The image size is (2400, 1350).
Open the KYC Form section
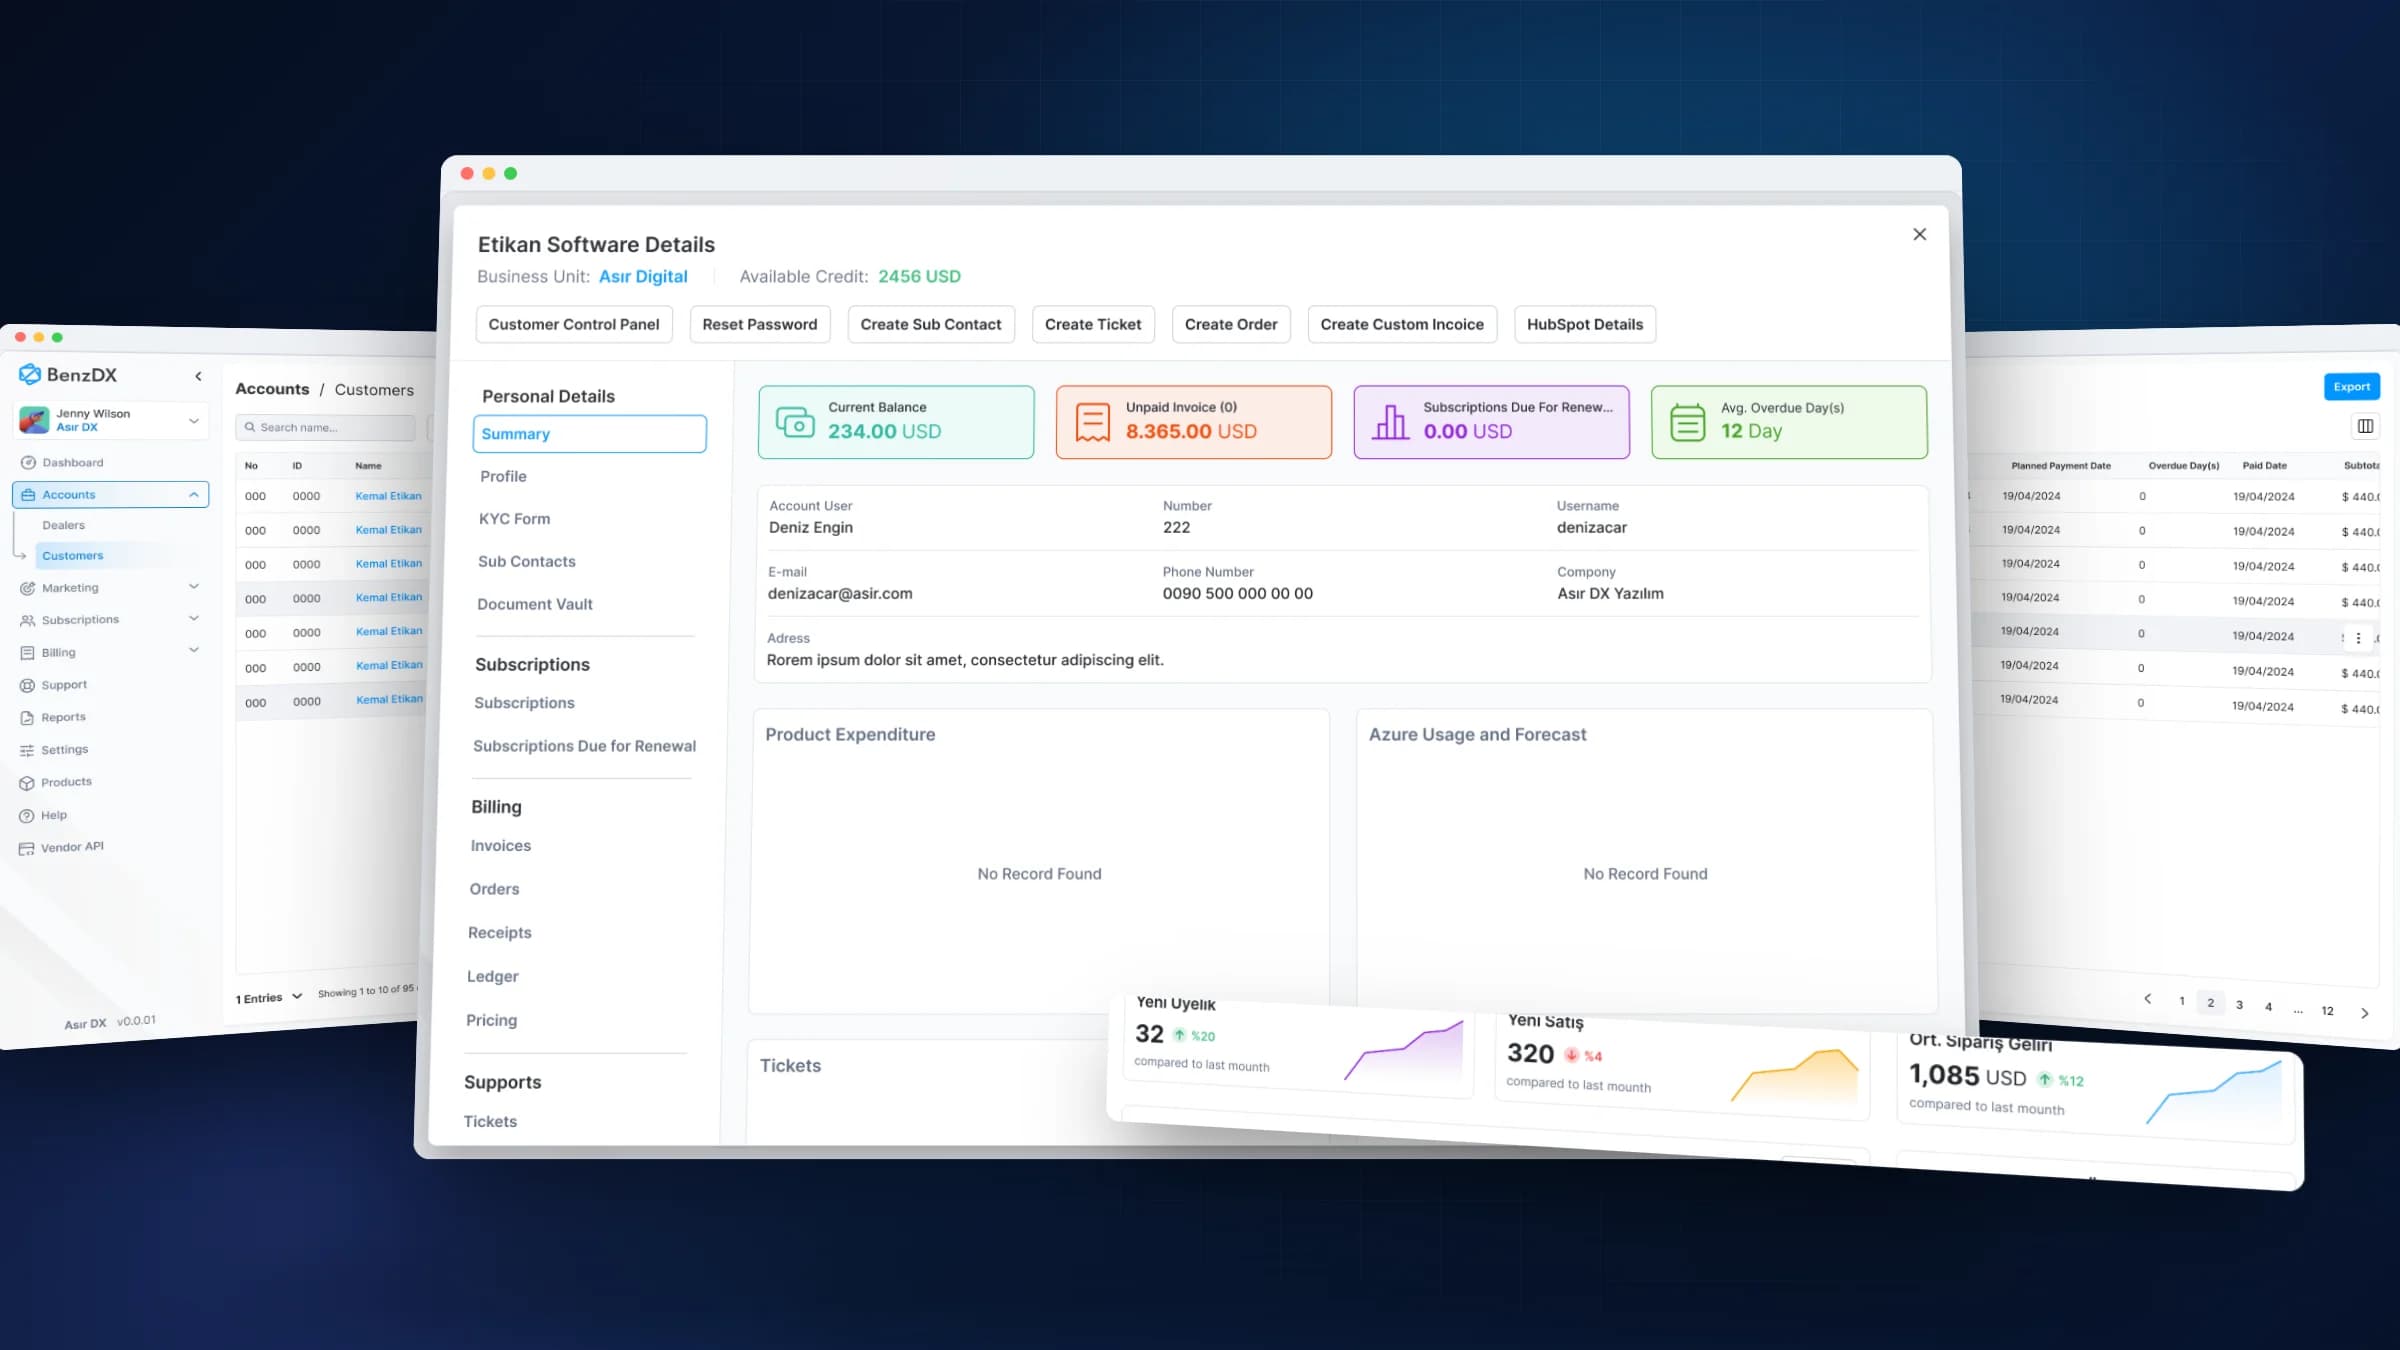[x=514, y=519]
